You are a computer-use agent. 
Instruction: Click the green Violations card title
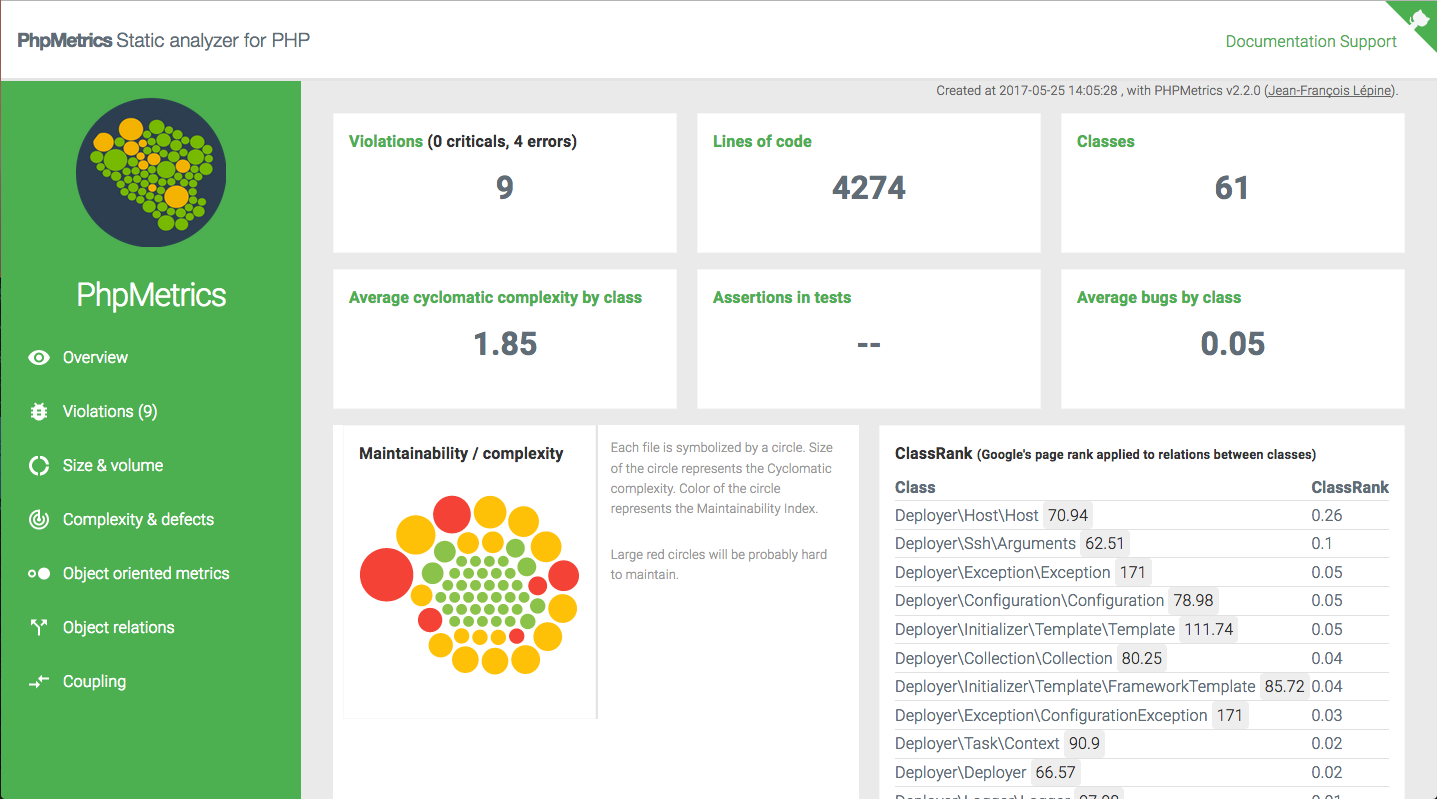tap(385, 142)
